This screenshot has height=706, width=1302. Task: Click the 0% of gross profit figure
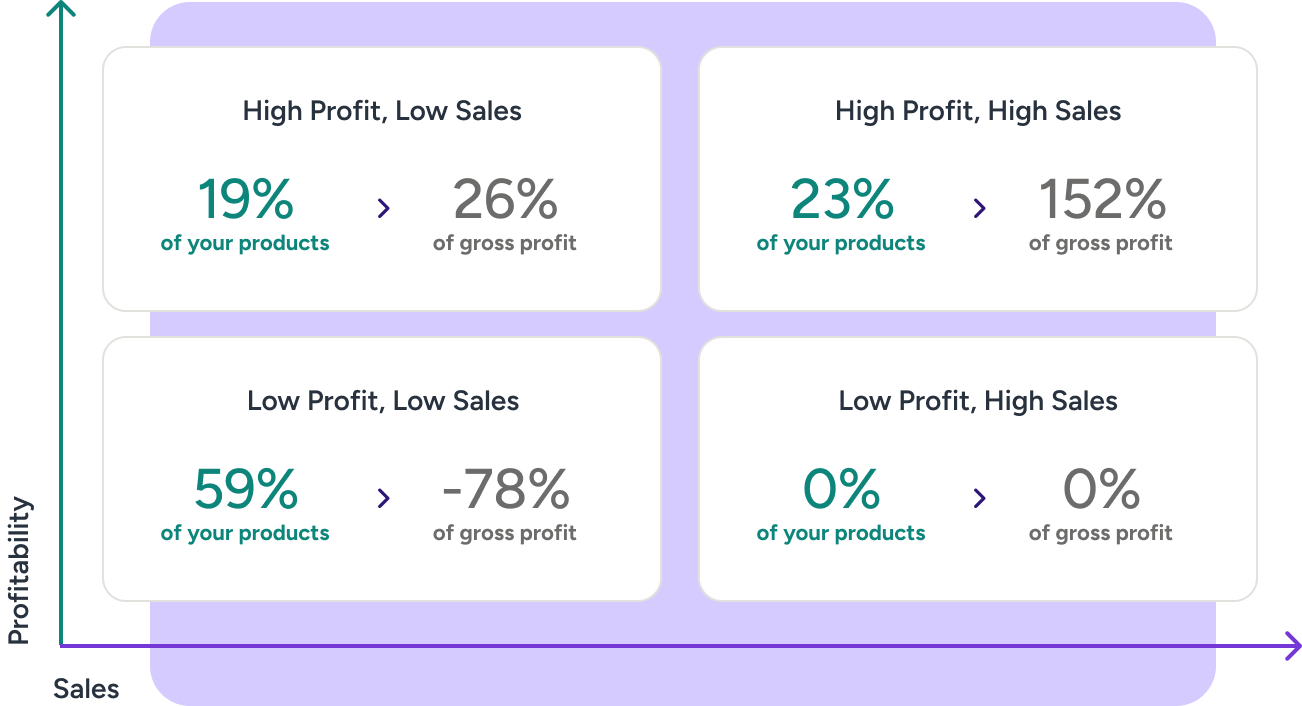(1101, 490)
